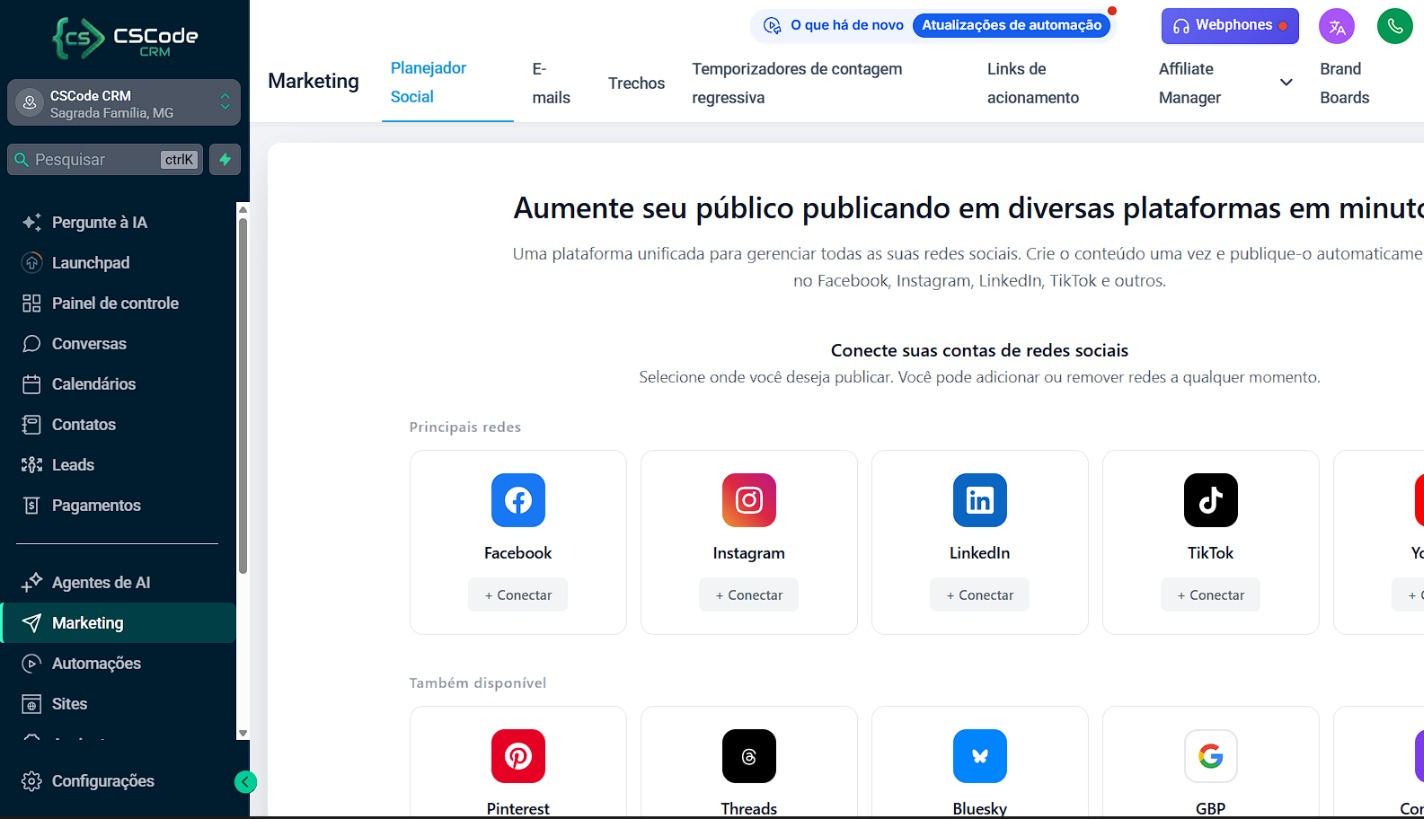Open Conversas chat icon
The image size is (1424, 819).
click(x=32, y=343)
